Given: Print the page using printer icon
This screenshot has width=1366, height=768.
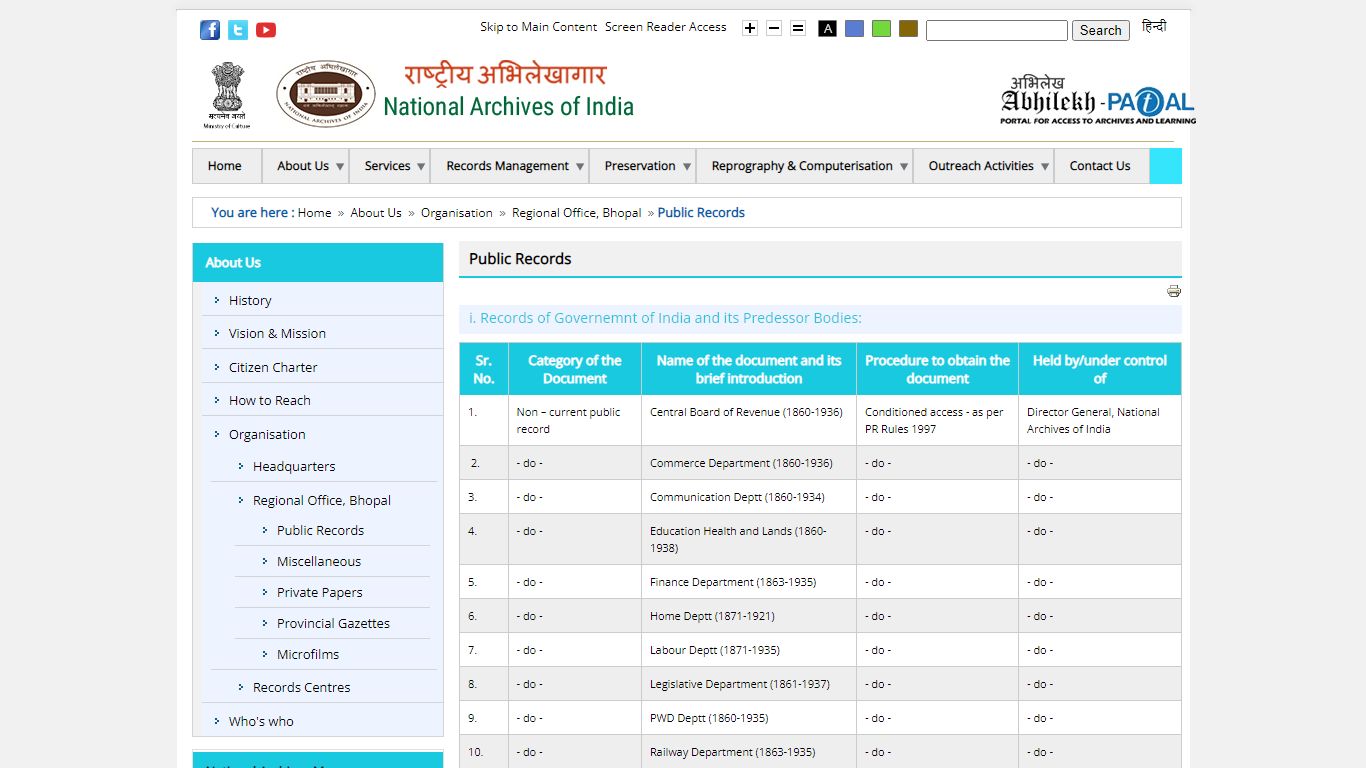Looking at the screenshot, I should point(1174,291).
